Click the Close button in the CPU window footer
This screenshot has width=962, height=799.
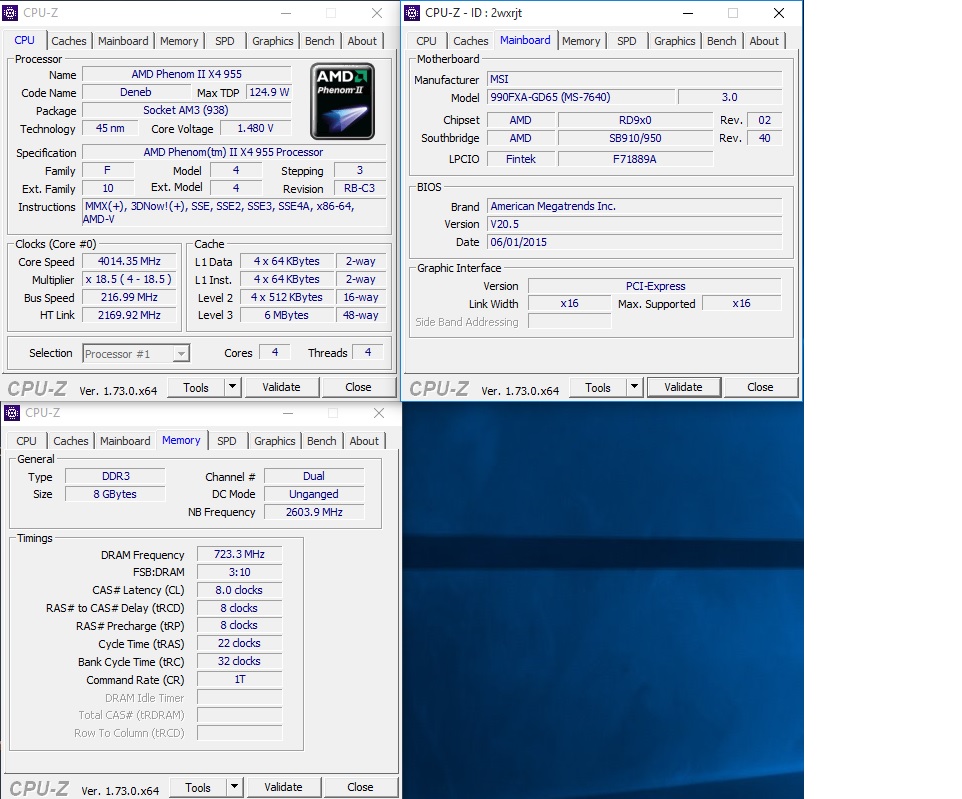click(358, 388)
